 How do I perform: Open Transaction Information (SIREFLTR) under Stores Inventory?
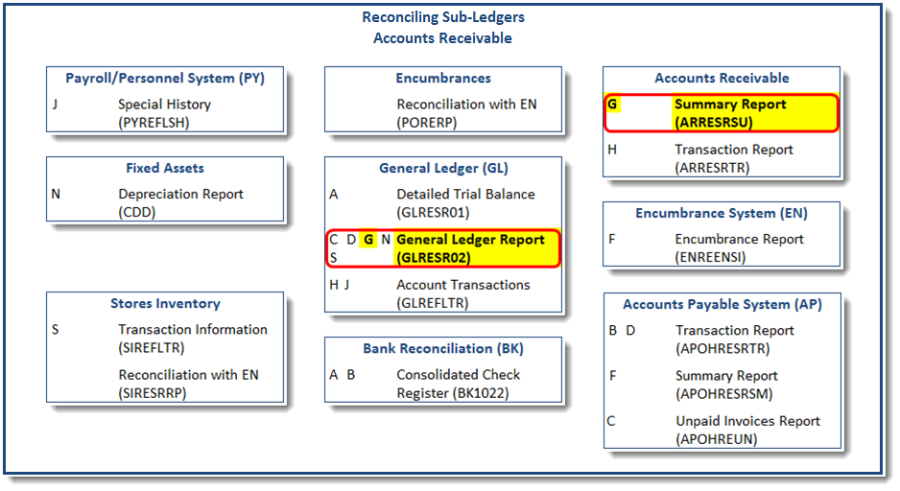[192, 338]
